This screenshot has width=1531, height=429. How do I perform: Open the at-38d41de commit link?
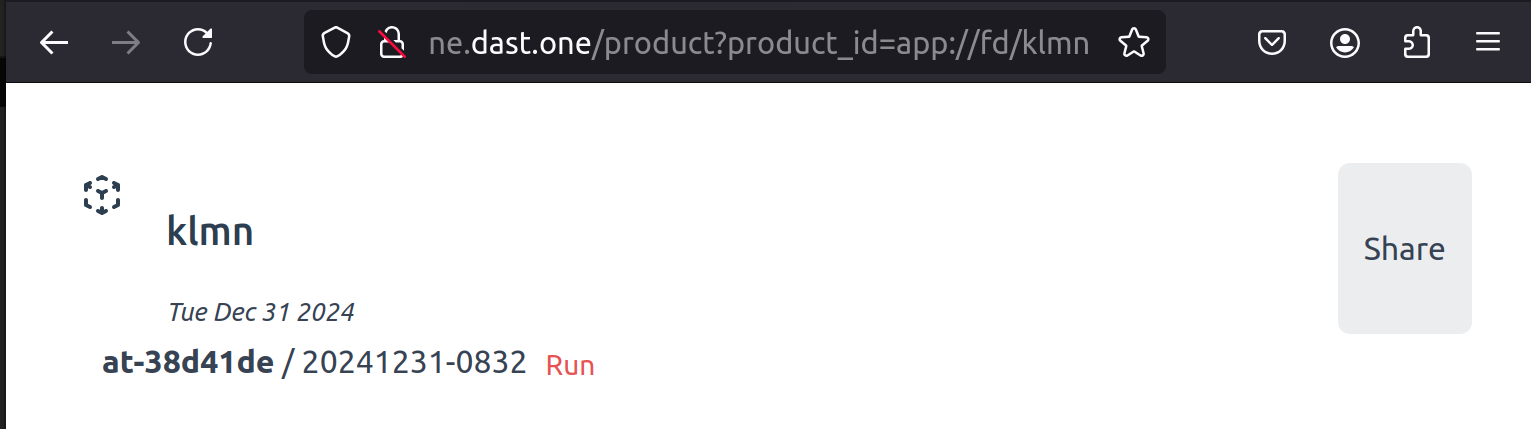pos(188,362)
